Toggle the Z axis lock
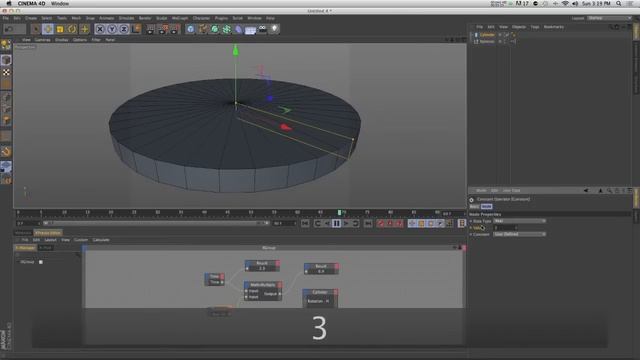 124,29
